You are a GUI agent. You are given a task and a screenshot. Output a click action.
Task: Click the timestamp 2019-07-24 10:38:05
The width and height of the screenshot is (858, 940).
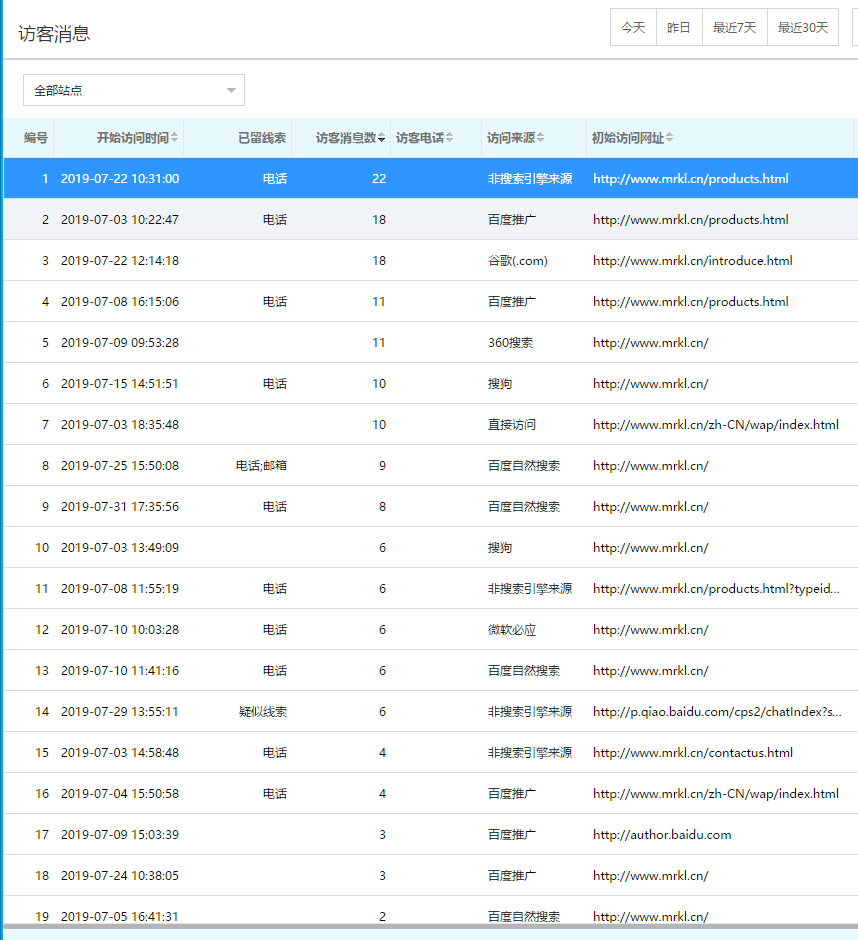(x=120, y=876)
